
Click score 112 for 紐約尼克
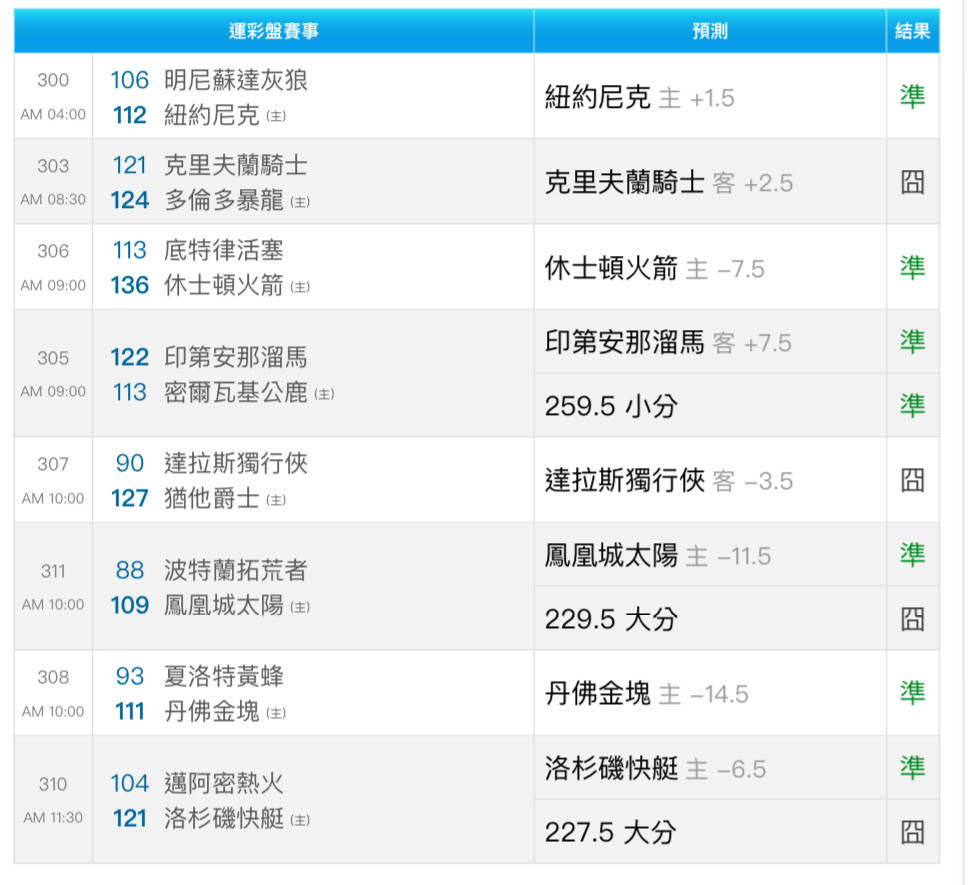click(129, 115)
